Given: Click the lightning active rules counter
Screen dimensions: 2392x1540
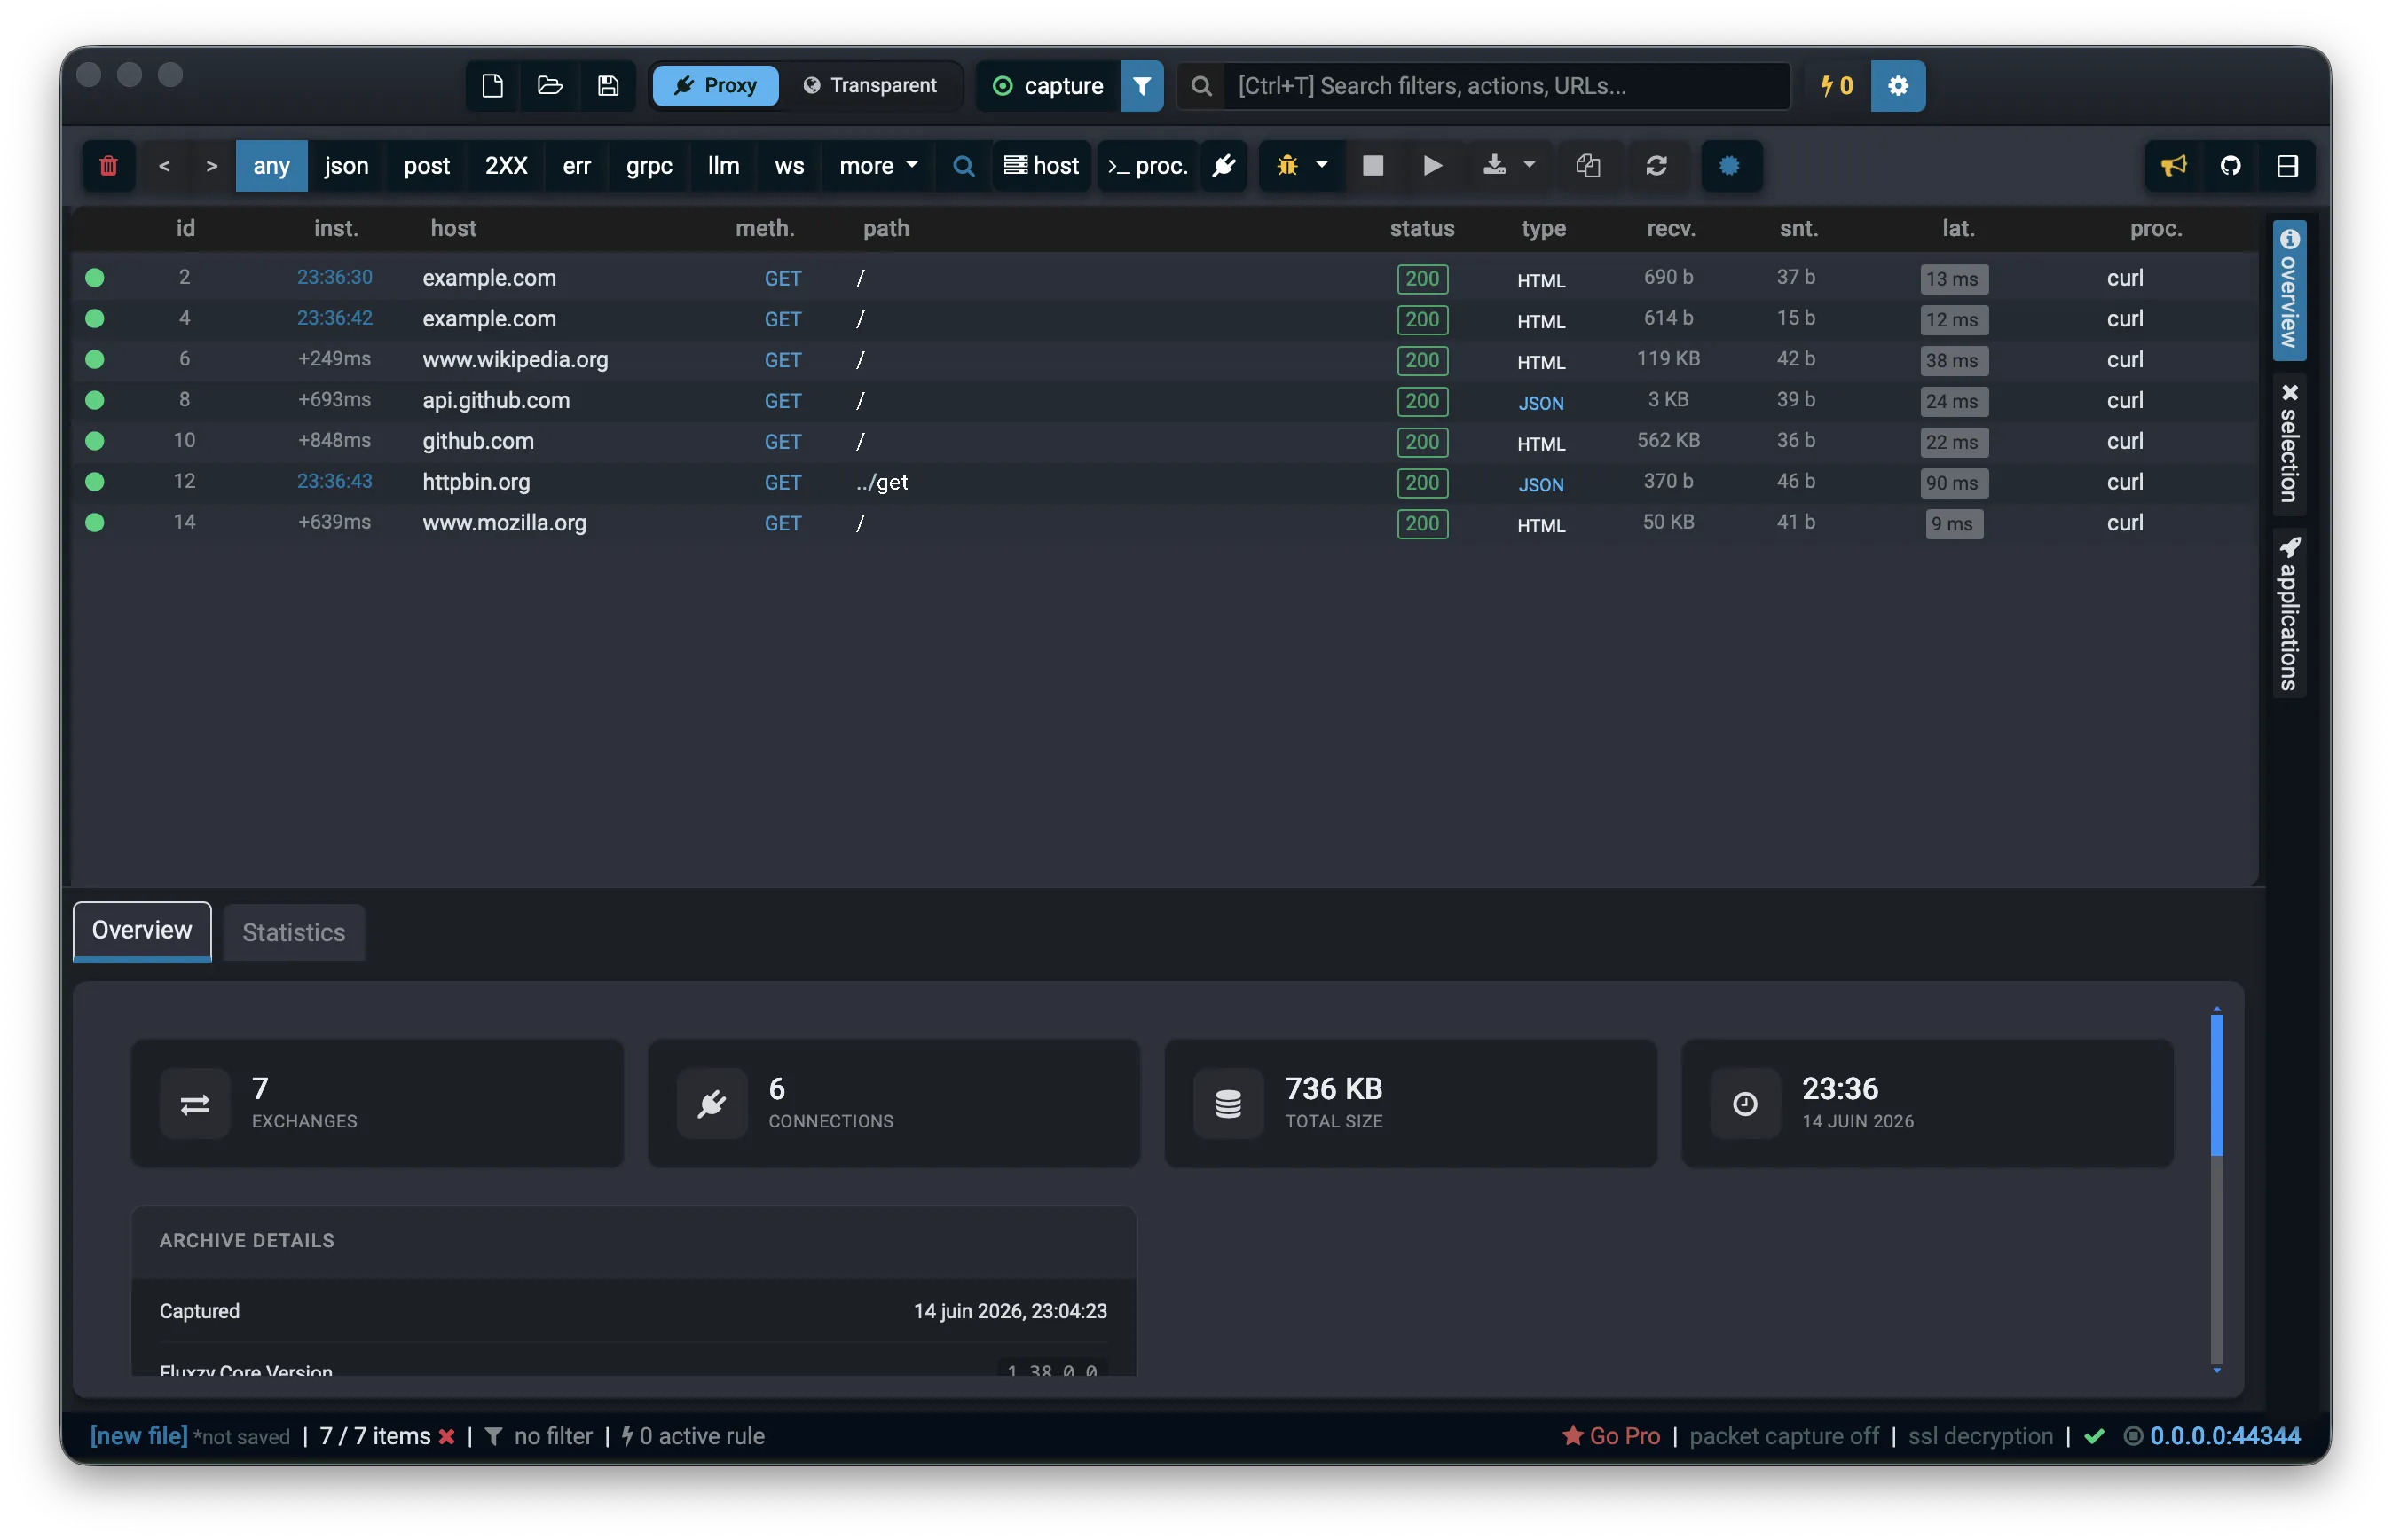Looking at the screenshot, I should coord(1836,86).
